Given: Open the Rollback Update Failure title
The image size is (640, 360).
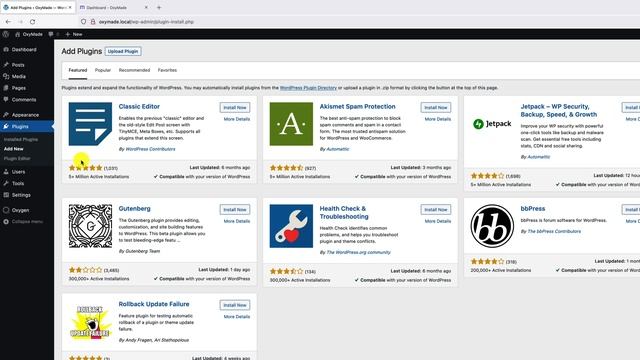Looking at the screenshot, I should [x=154, y=304].
